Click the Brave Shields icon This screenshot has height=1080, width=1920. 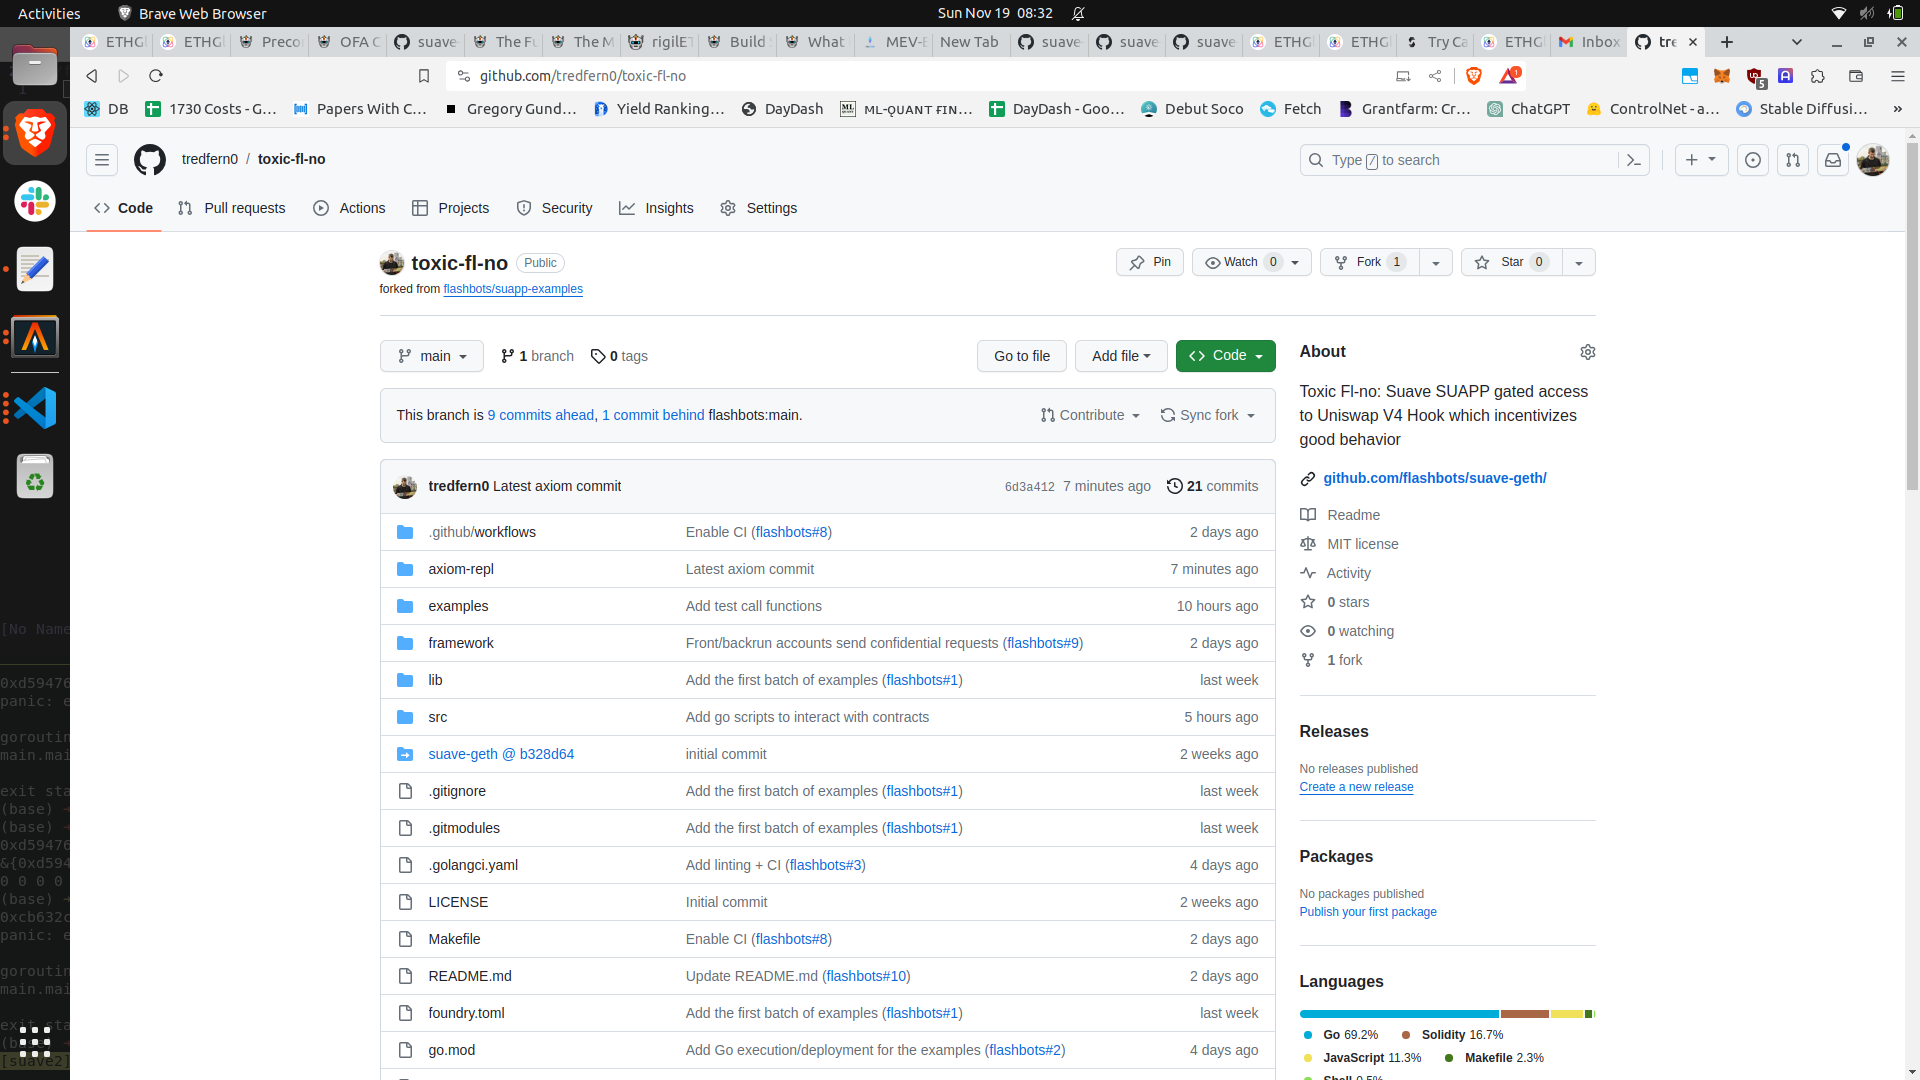[1474, 76]
